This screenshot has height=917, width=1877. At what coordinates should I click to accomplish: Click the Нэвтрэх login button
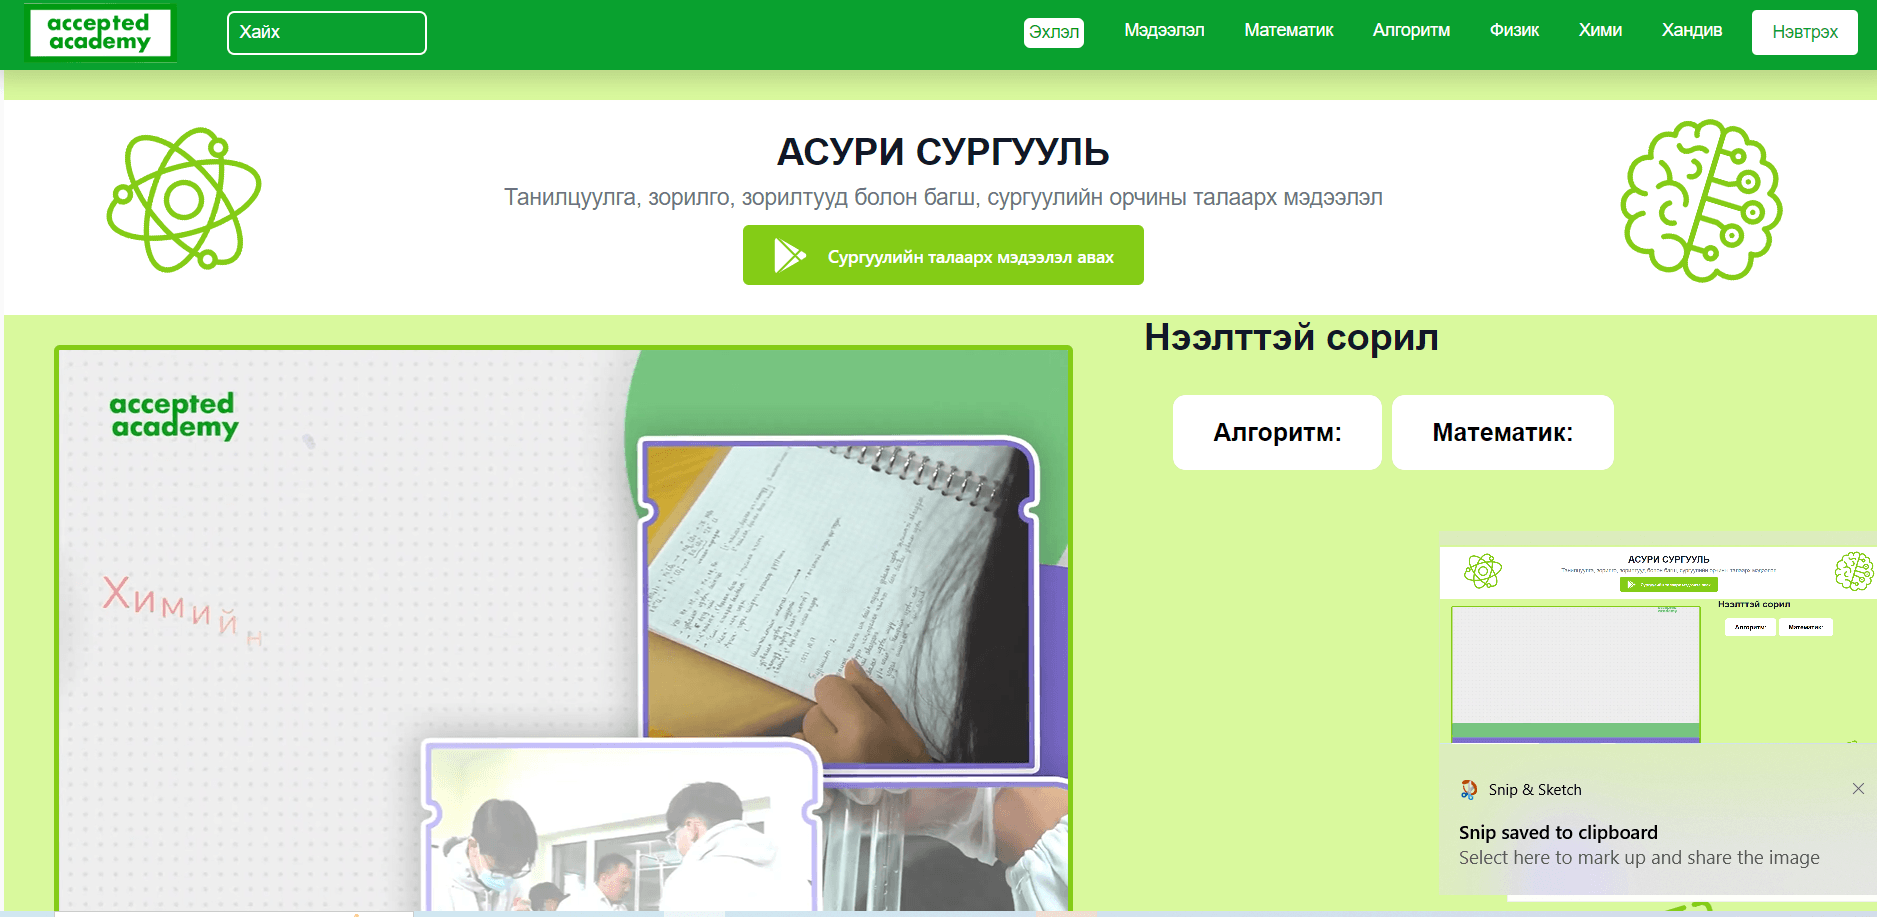1805,32
